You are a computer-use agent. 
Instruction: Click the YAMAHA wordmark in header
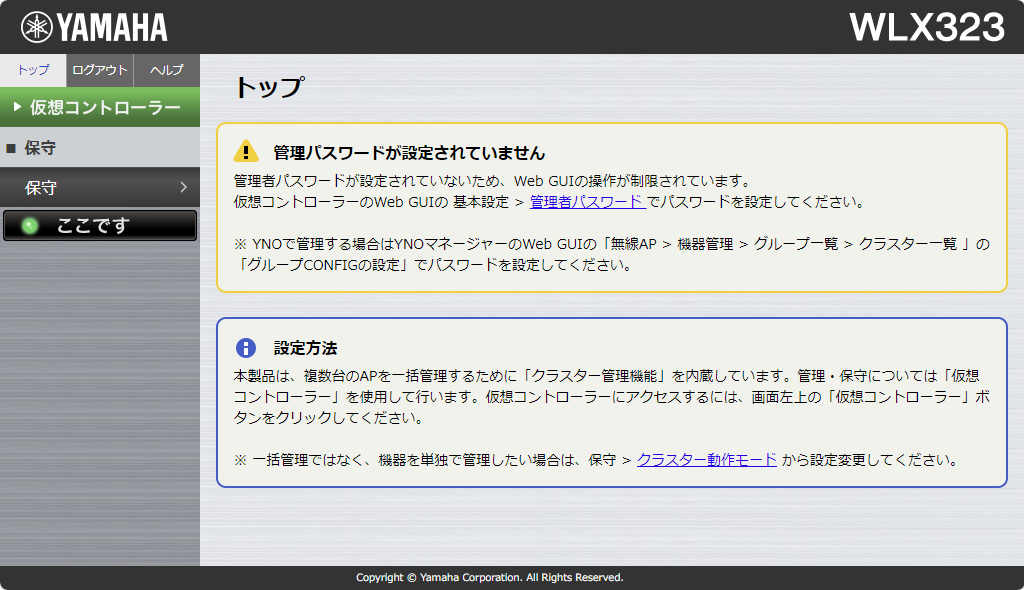pos(112,27)
